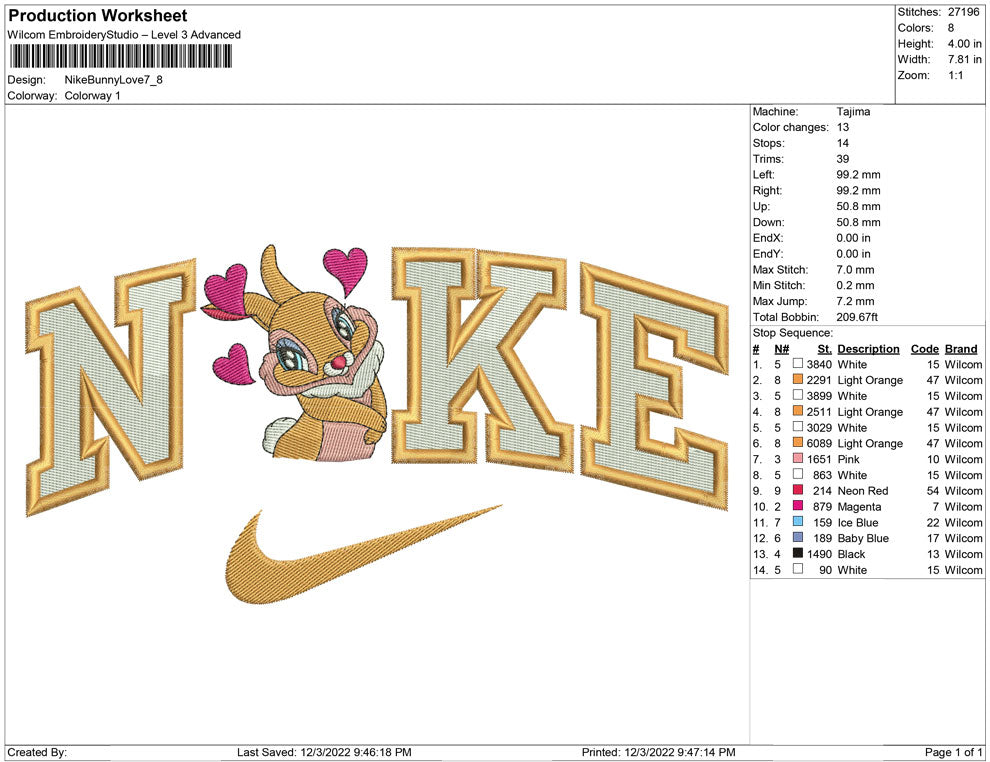990x762 pixels.
Task: Click the Trims value '39'
Action: coord(843,159)
